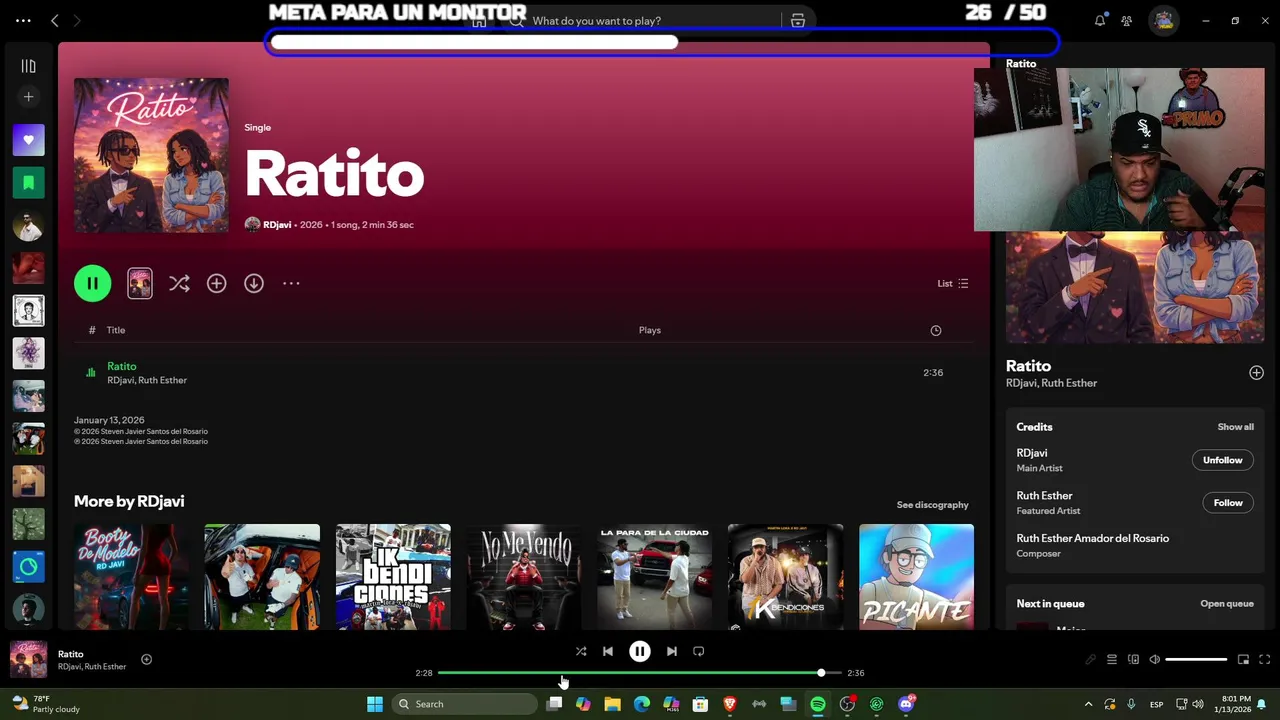Go back to the previous page
1280x720 pixels.
click(55, 20)
